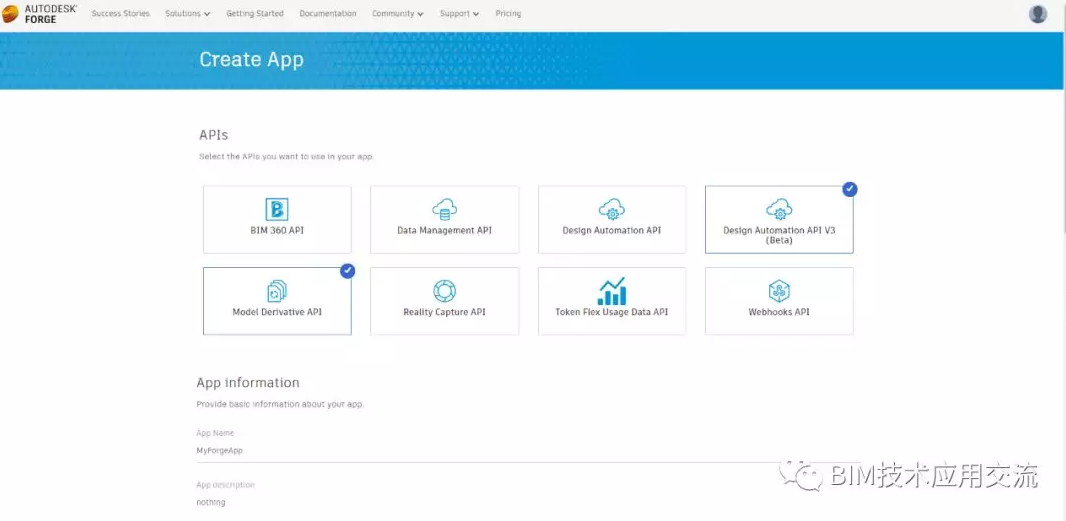Open the Getting Started link

coord(254,14)
